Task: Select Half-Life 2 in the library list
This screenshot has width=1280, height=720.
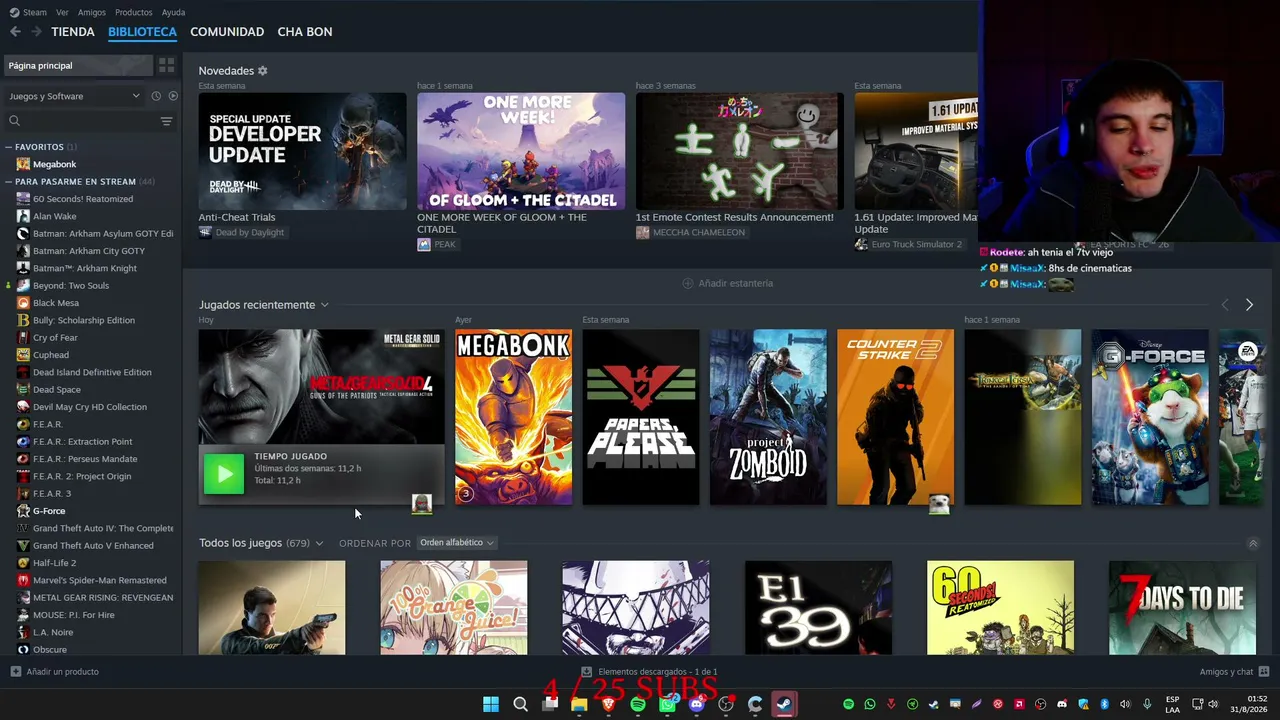Action: click(x=55, y=563)
